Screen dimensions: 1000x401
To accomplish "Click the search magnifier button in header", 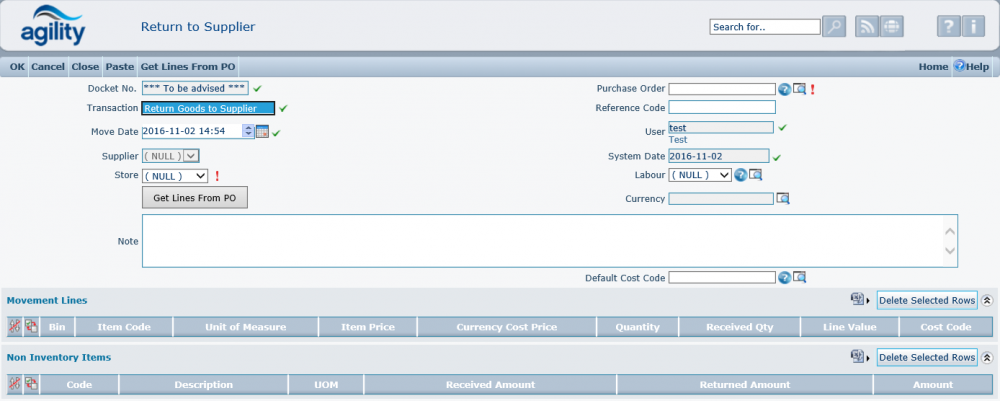I will [834, 27].
